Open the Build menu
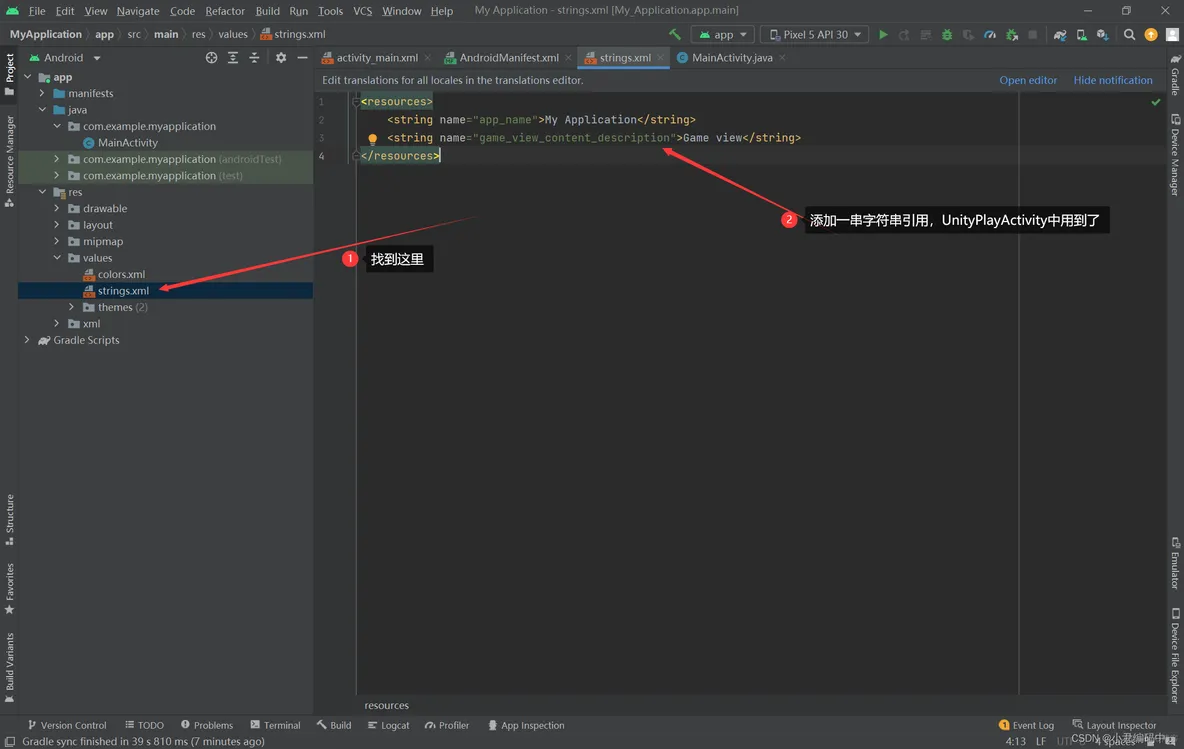Image resolution: width=1184 pixels, height=749 pixels. [x=267, y=11]
